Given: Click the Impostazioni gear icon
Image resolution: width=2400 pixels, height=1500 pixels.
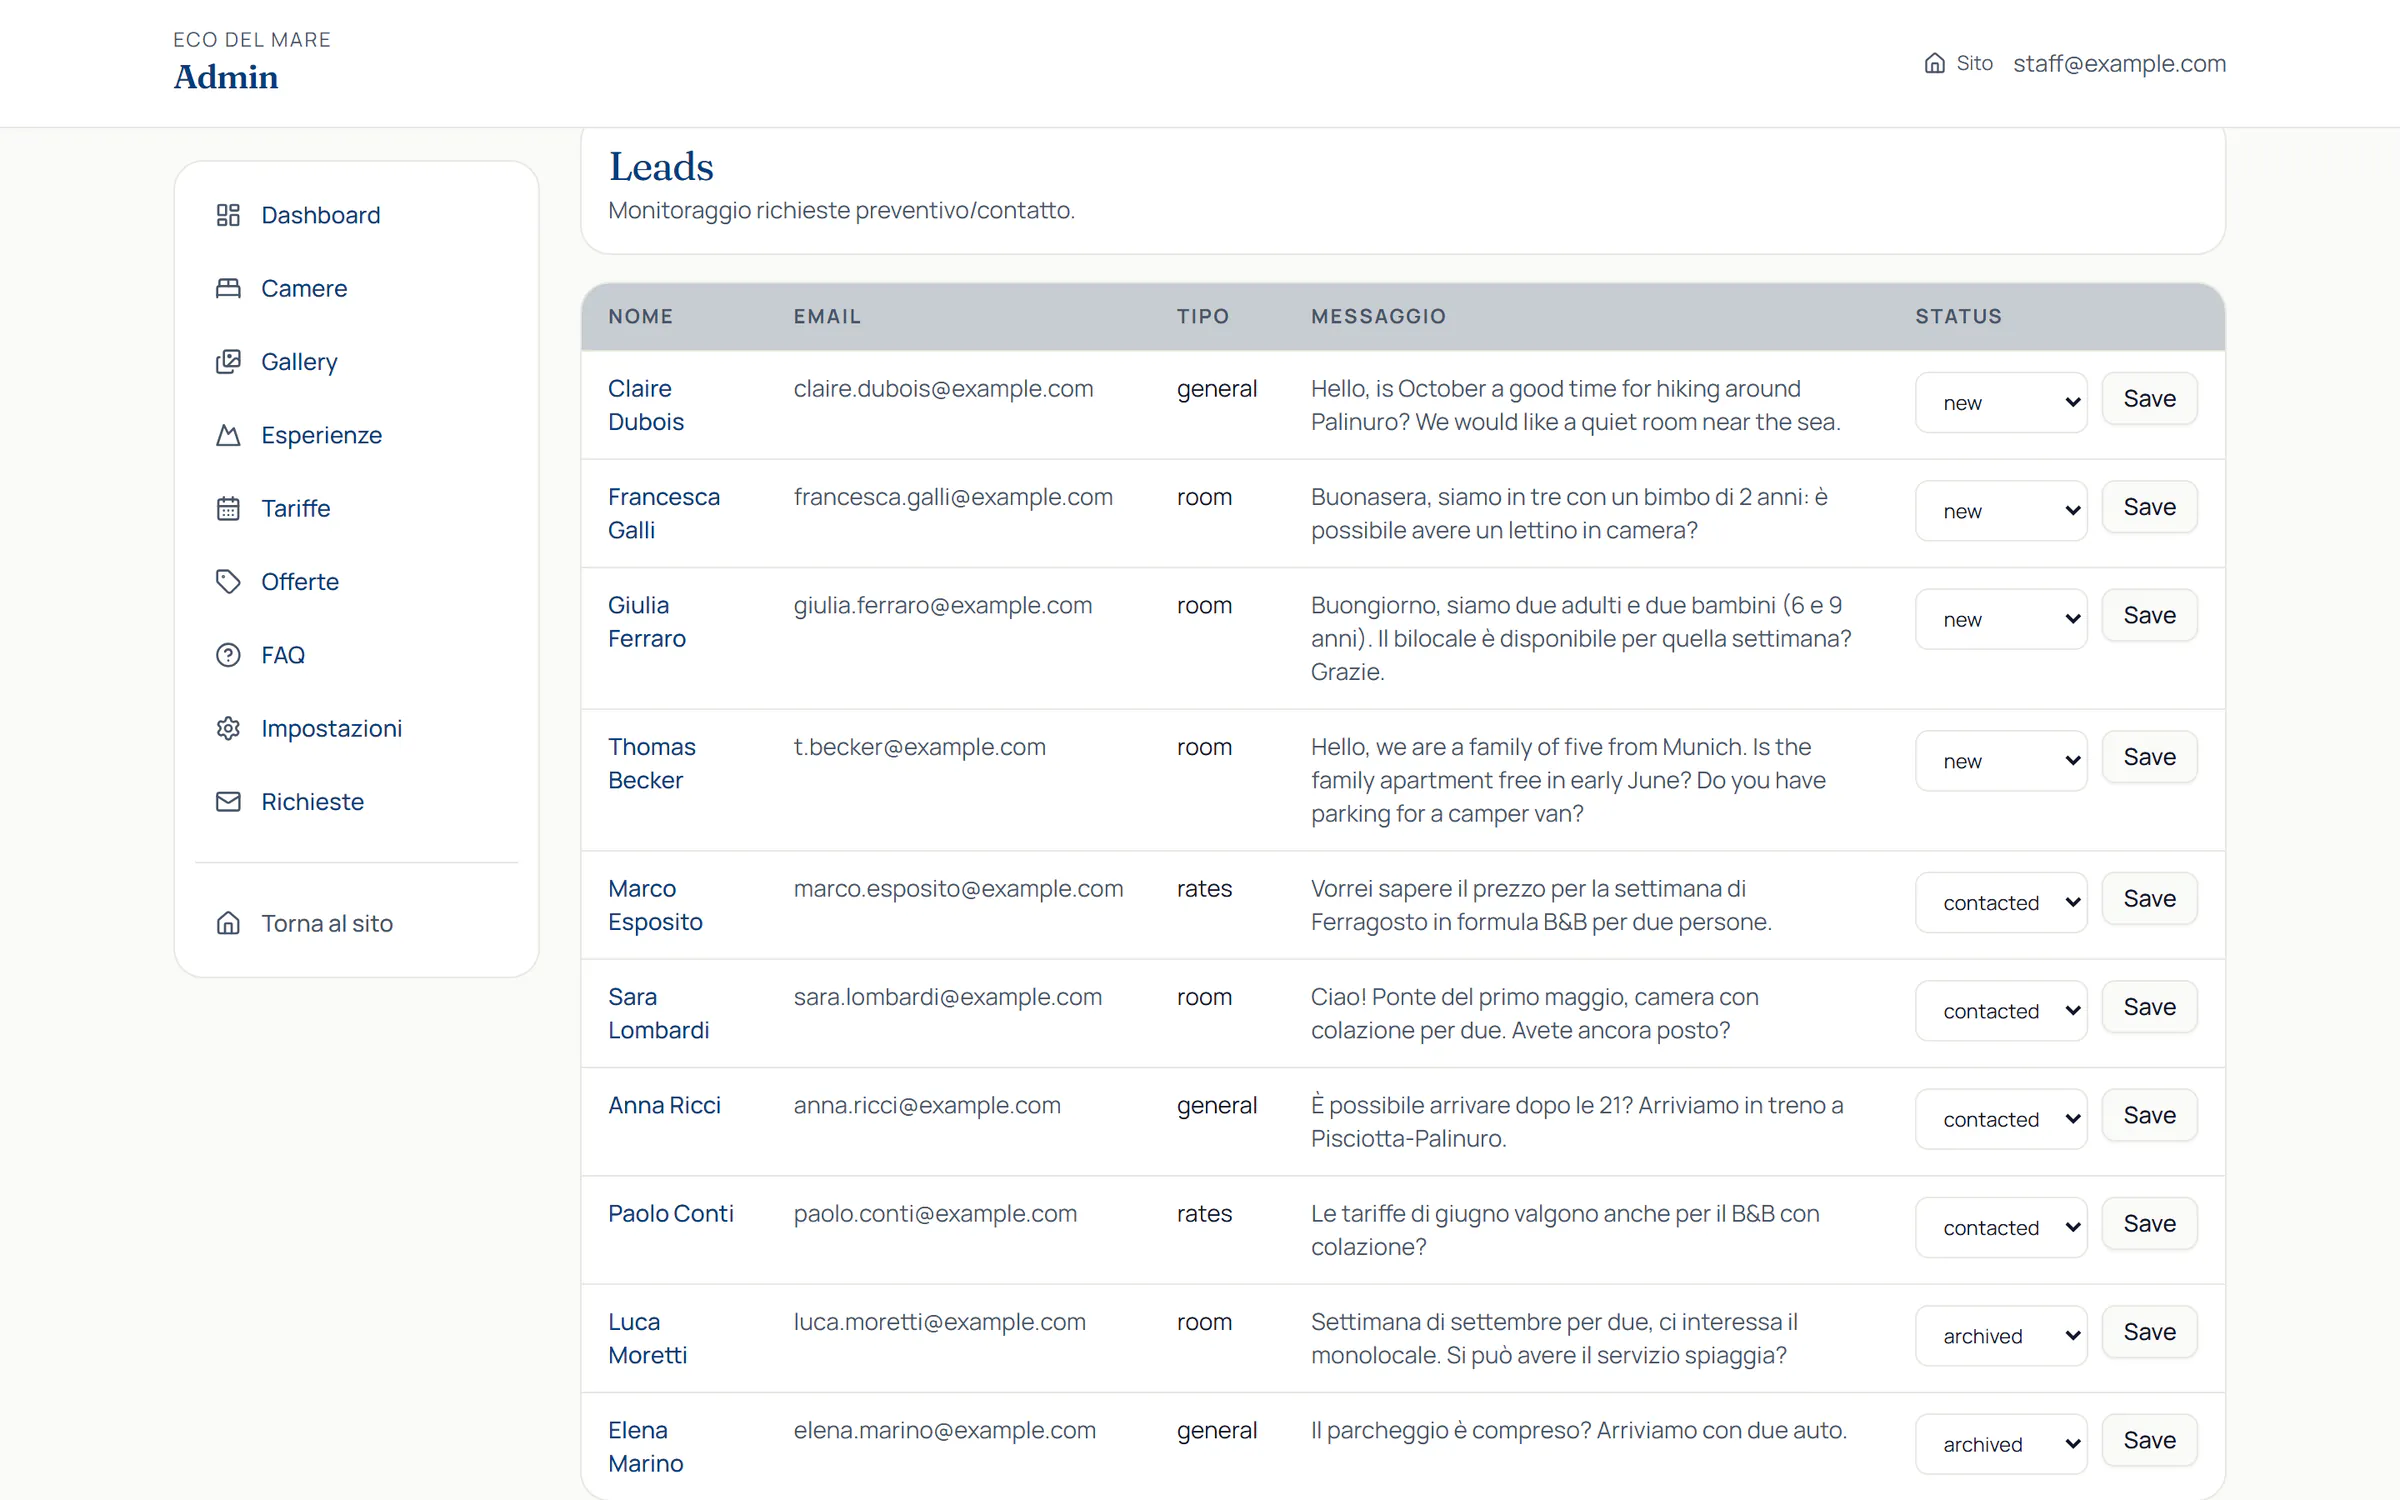Looking at the screenshot, I should tap(228, 728).
